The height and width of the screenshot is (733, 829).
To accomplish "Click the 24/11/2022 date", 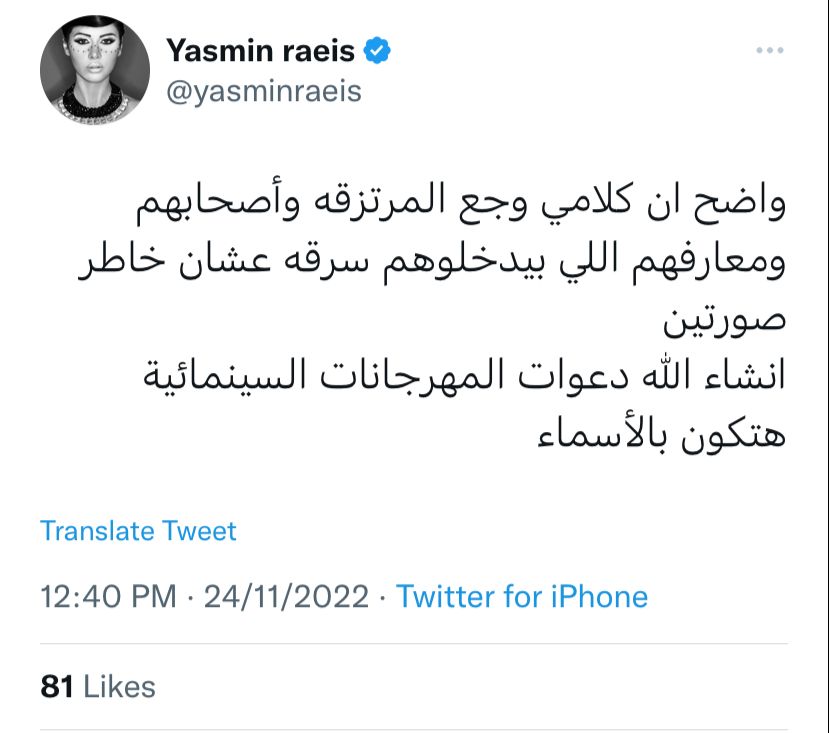I will click(x=287, y=597).
